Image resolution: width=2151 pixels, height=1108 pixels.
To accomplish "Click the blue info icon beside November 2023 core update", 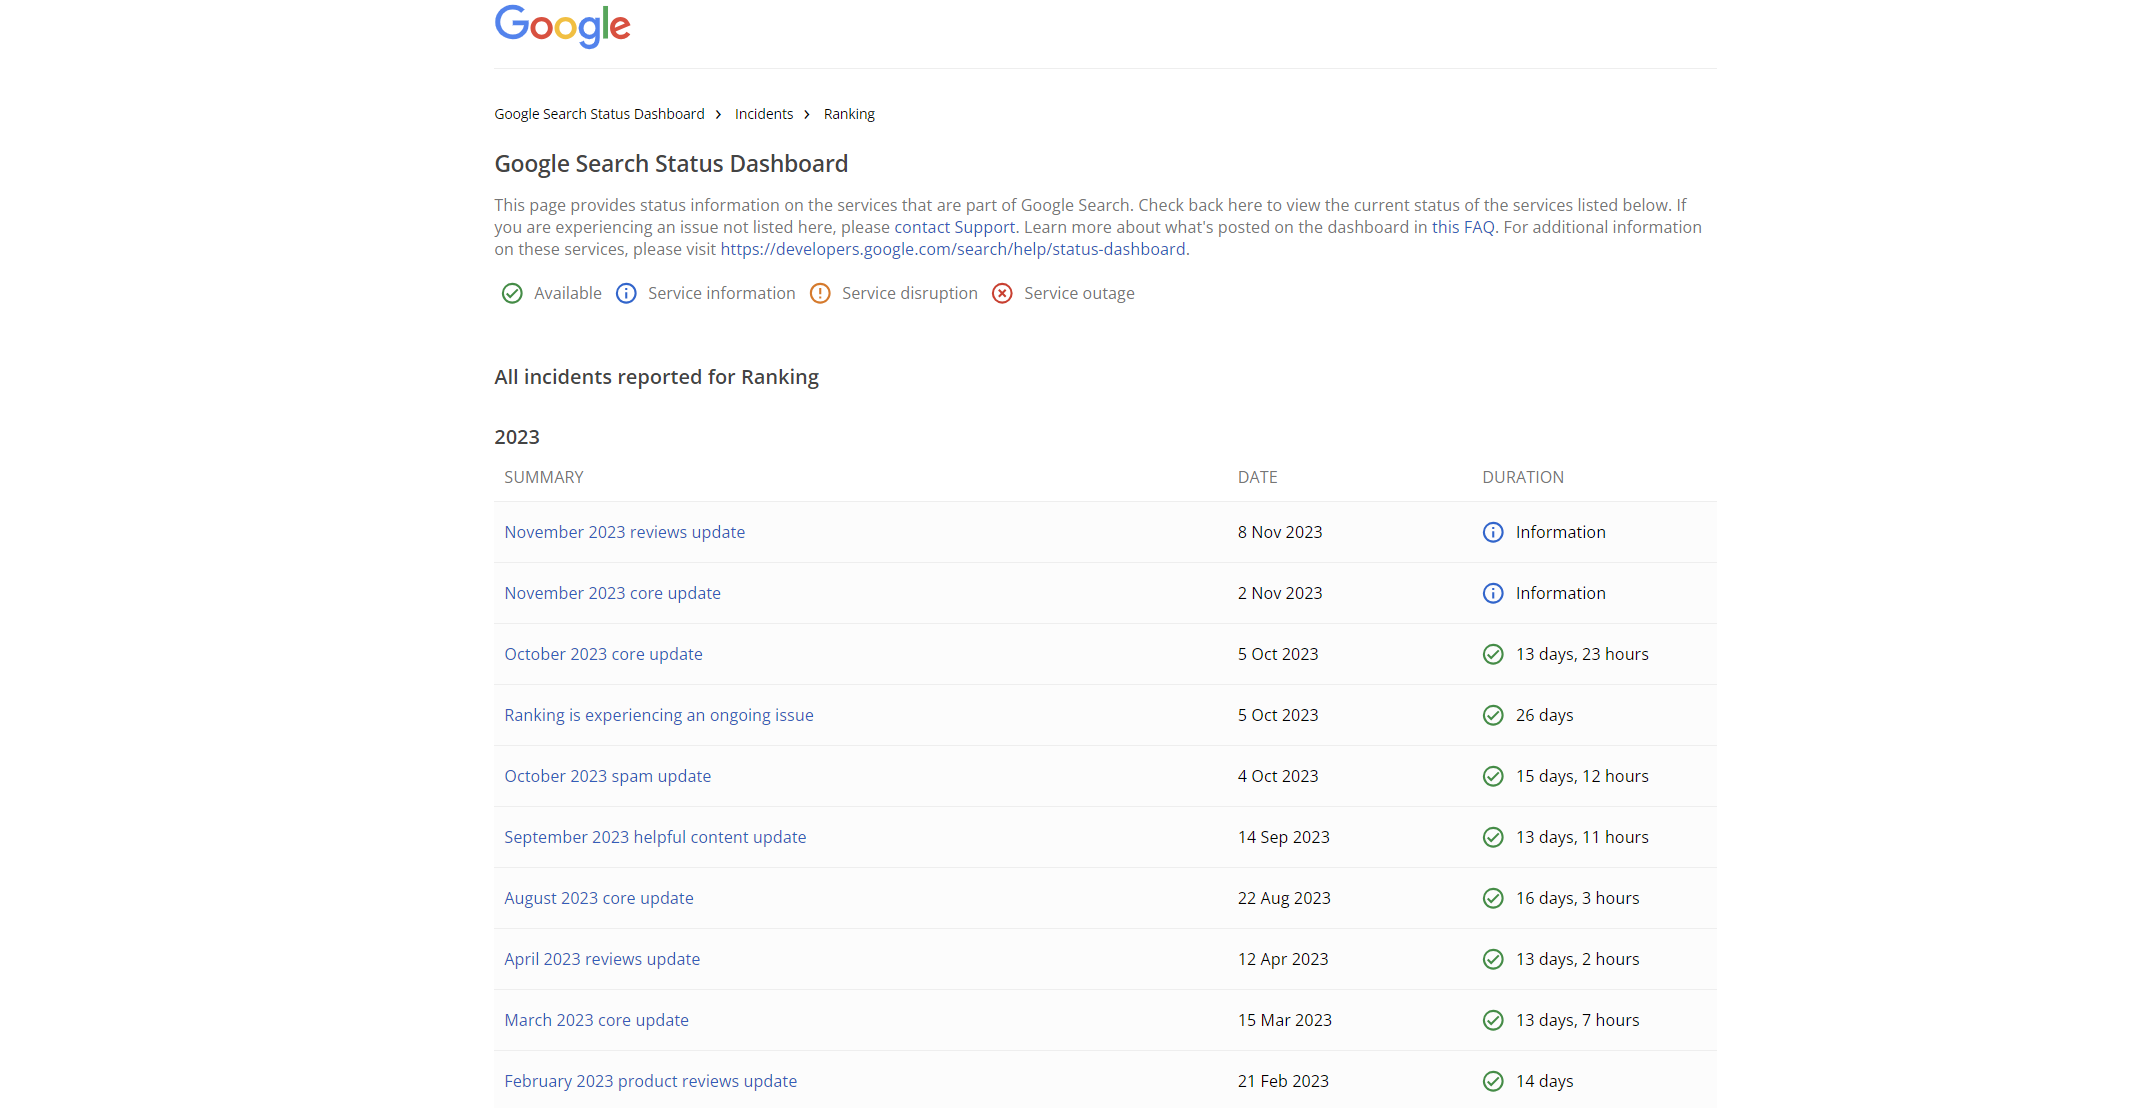I will 1492,593.
